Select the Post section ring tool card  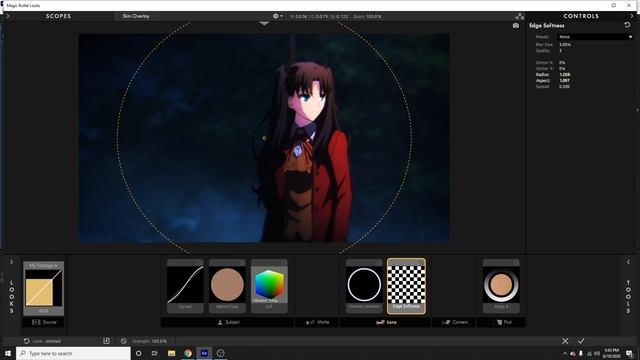point(501,286)
